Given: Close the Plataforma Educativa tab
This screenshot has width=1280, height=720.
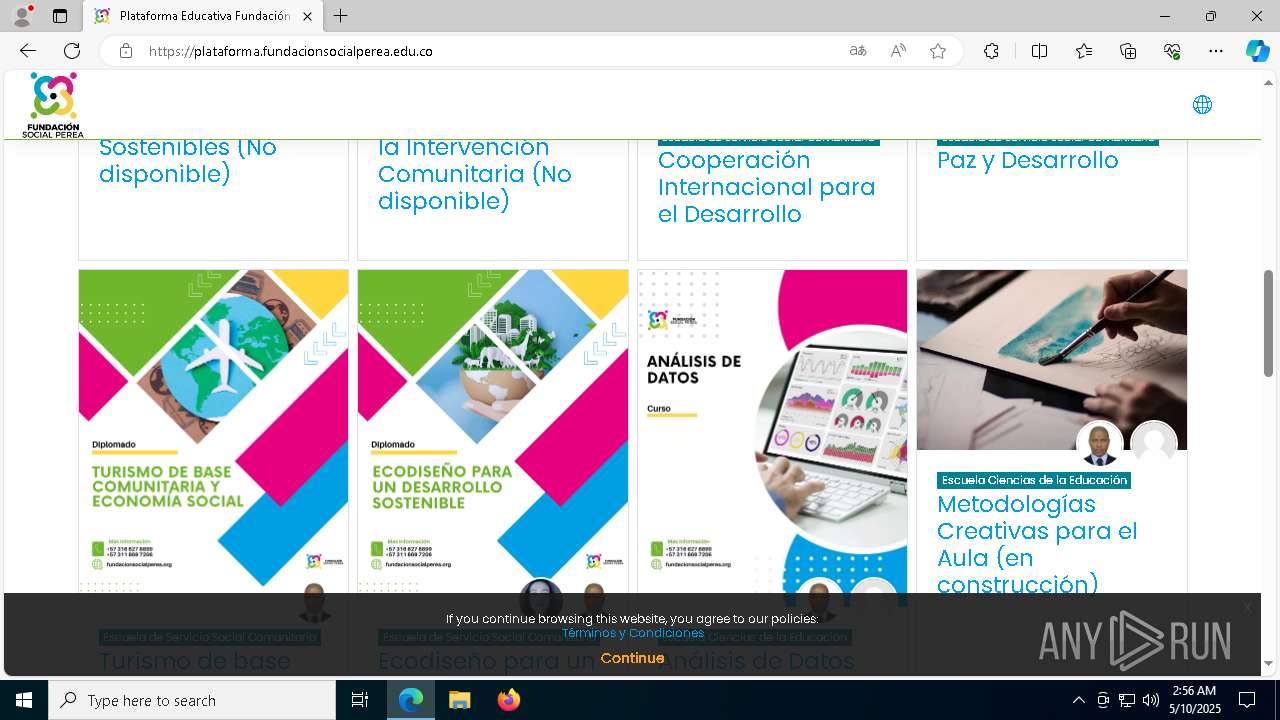Looking at the screenshot, I should [307, 16].
